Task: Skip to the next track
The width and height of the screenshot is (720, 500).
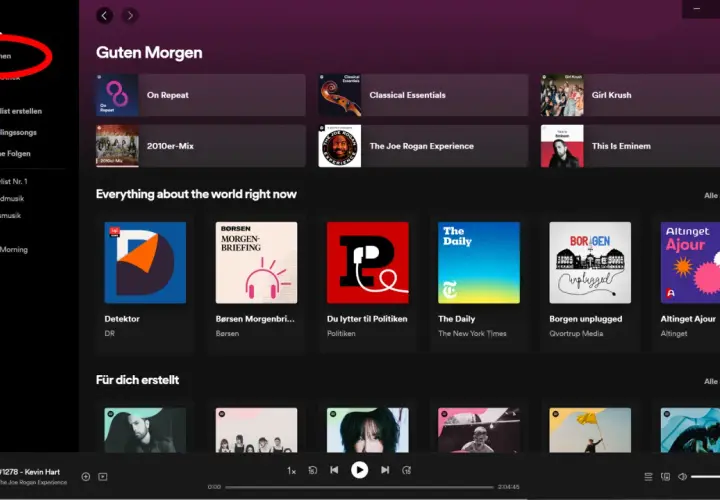Action: 385,470
